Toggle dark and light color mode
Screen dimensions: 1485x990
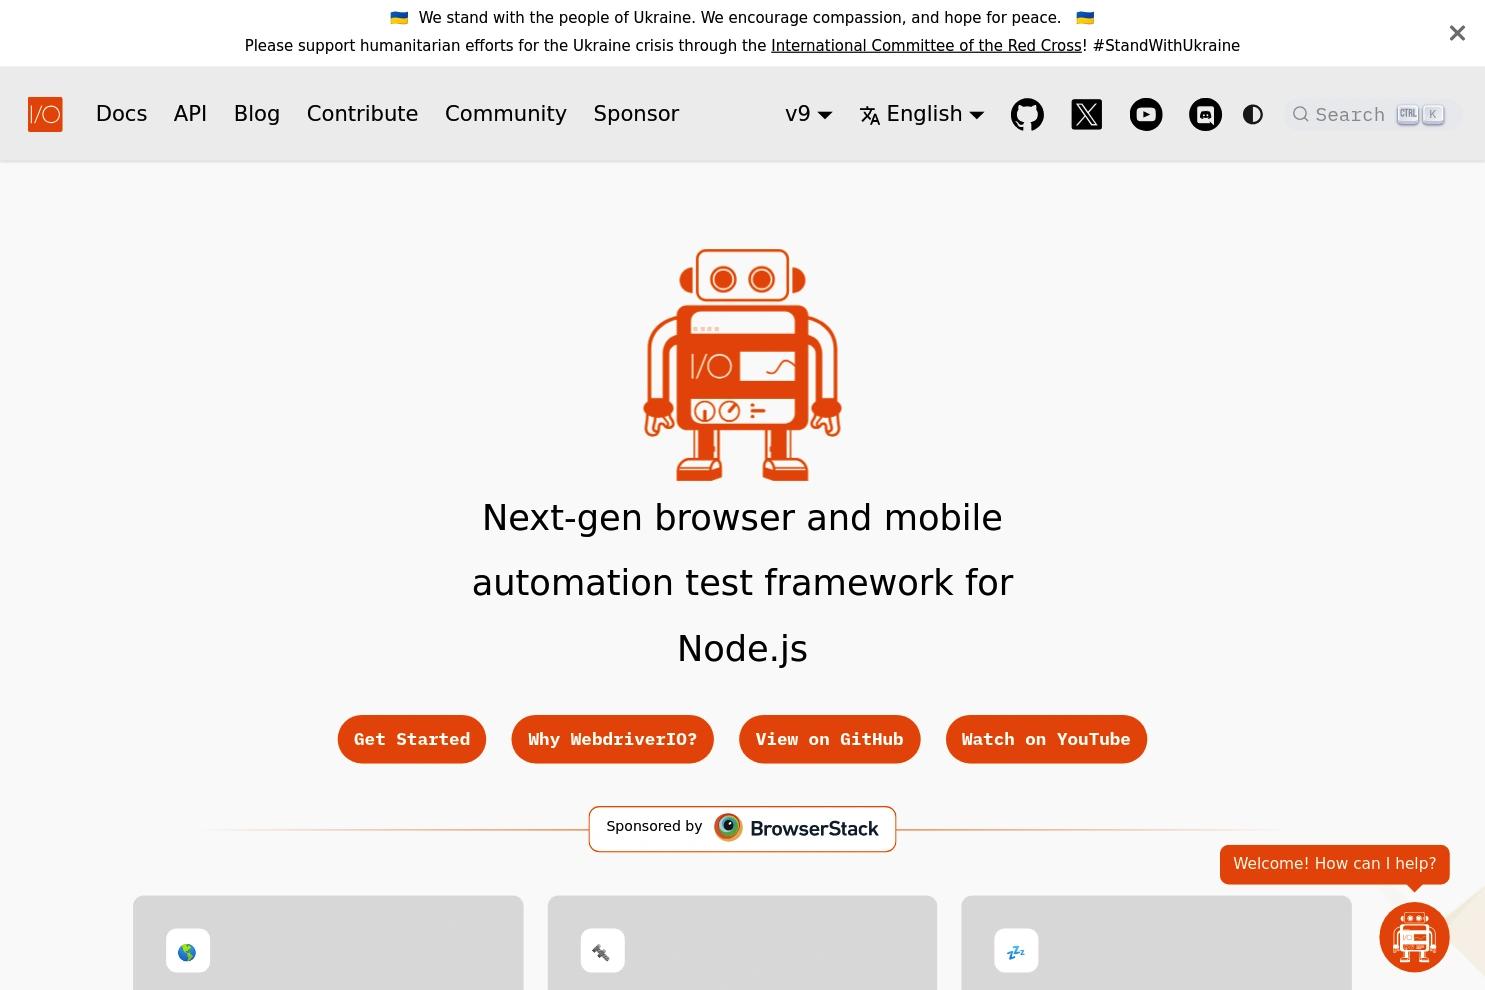coord(1253,114)
